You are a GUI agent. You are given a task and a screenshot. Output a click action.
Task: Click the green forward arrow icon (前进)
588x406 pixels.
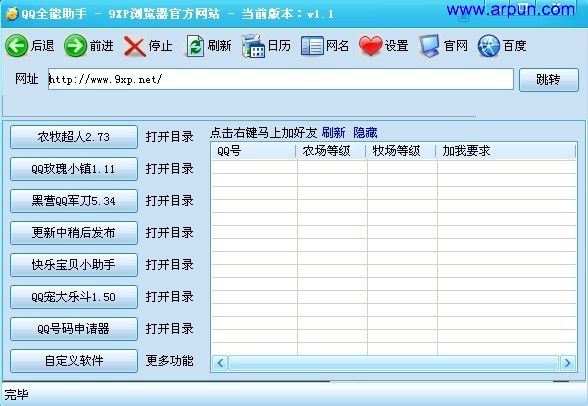pyautogui.click(x=75, y=46)
